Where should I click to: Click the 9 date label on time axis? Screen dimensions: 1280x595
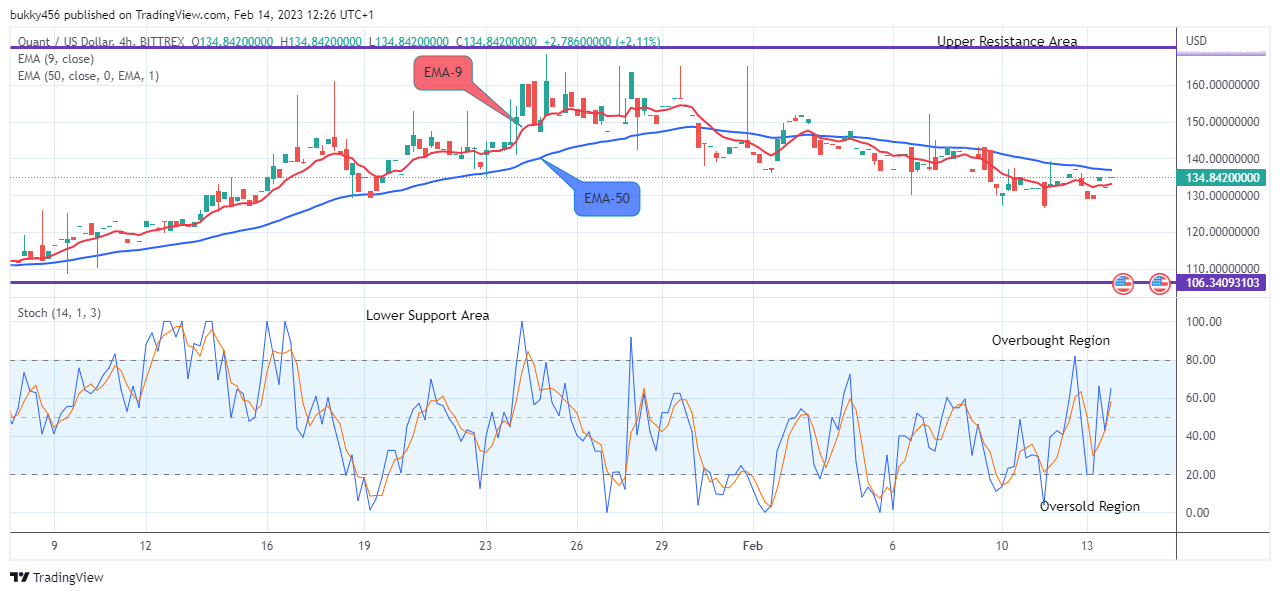[x=54, y=546]
